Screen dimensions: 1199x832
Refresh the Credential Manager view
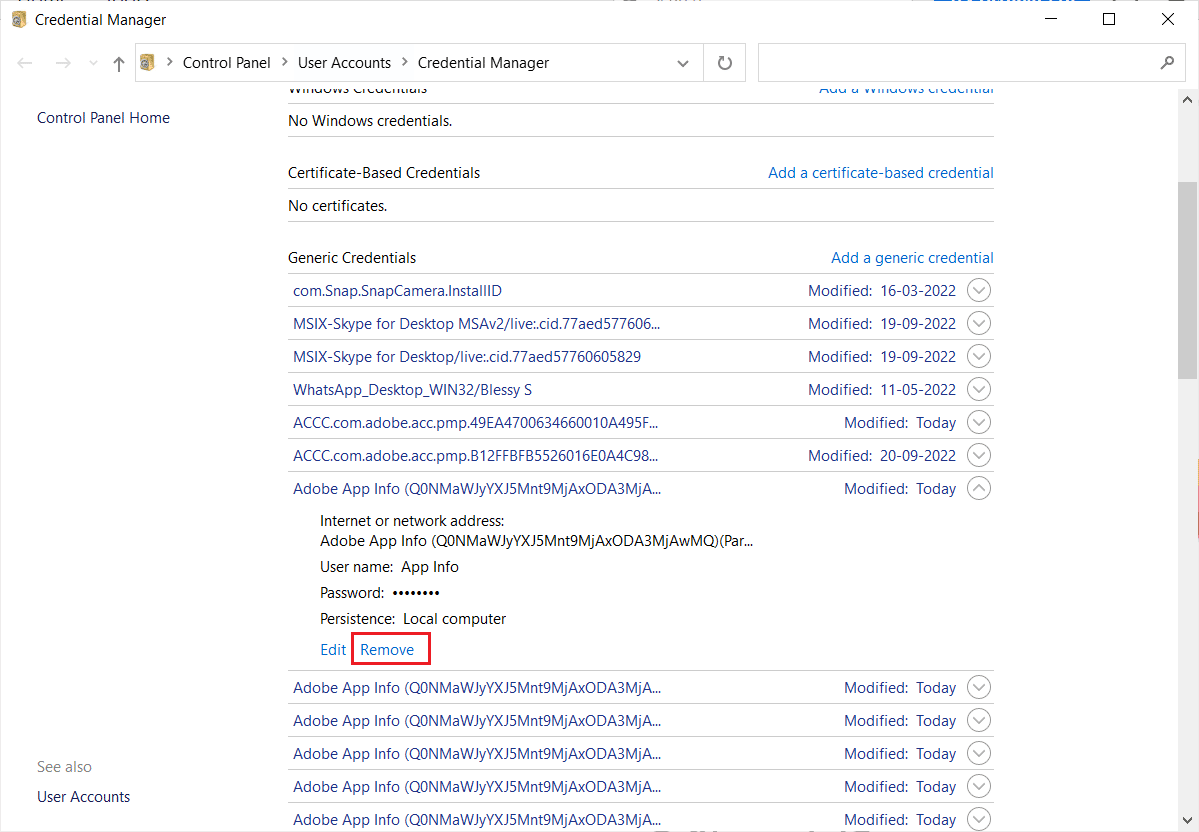pos(725,63)
